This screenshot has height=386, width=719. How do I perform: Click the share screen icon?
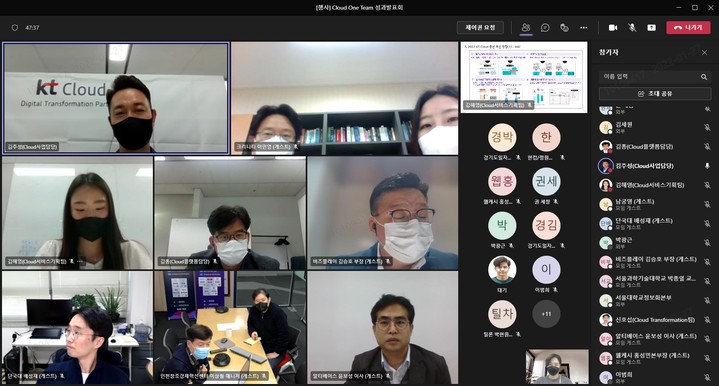click(x=651, y=28)
